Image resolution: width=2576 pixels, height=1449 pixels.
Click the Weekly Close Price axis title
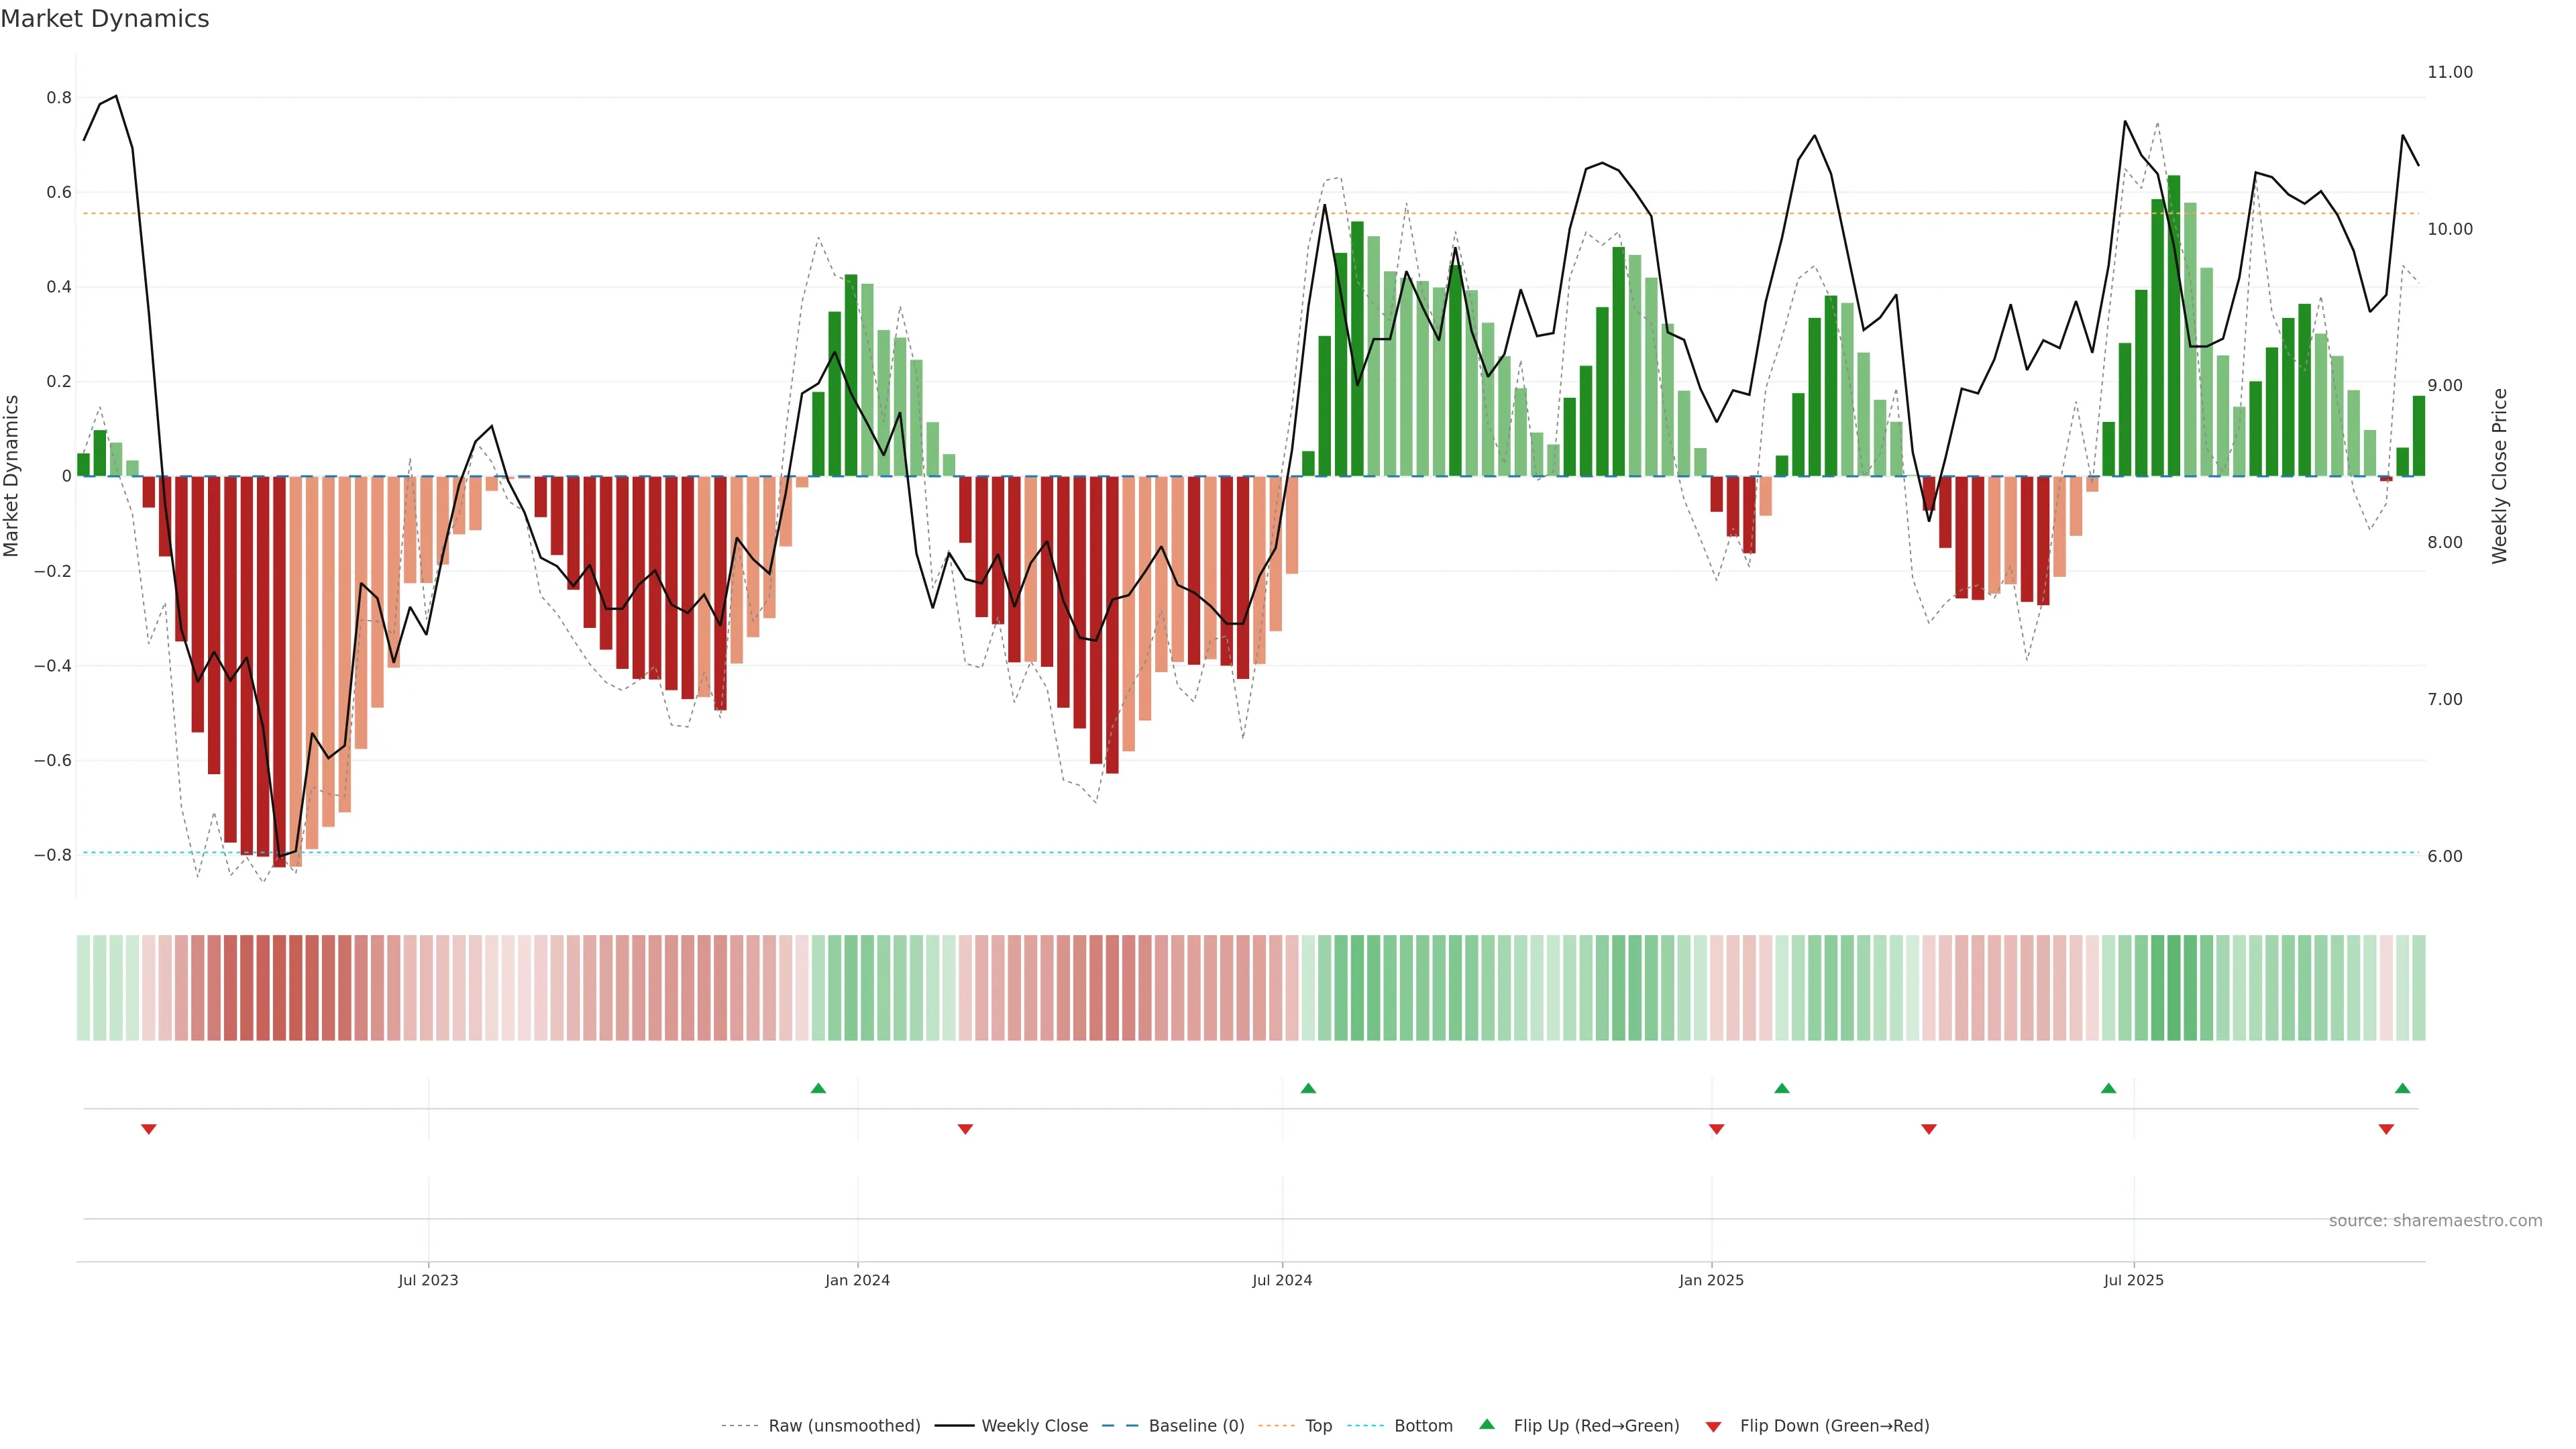(x=2499, y=476)
